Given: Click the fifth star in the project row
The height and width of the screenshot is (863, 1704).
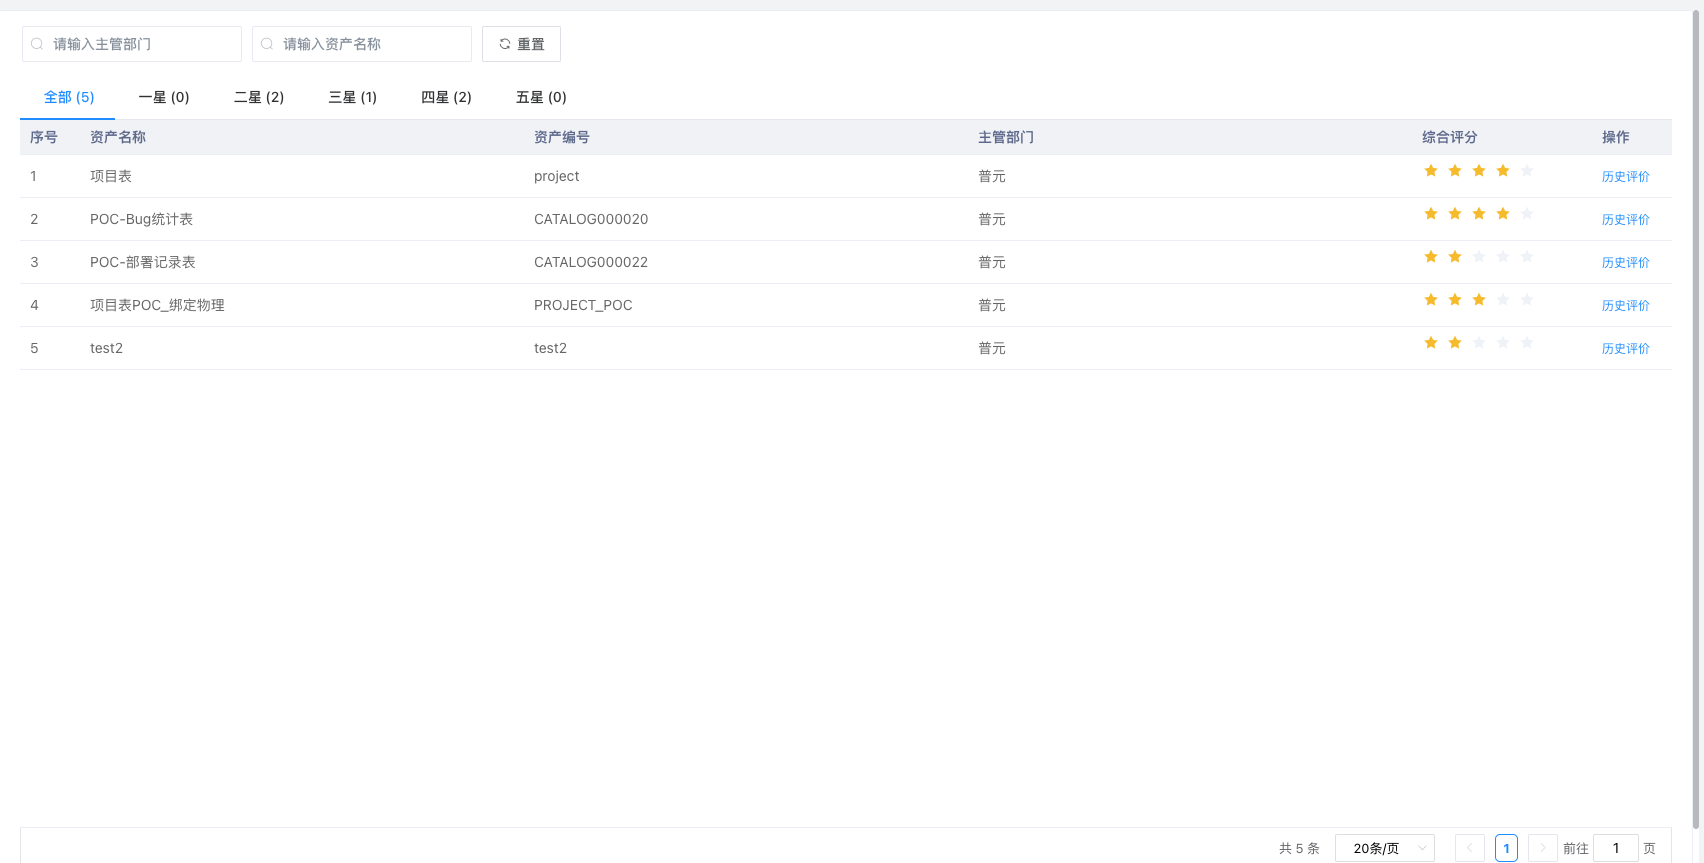Looking at the screenshot, I should (1527, 171).
